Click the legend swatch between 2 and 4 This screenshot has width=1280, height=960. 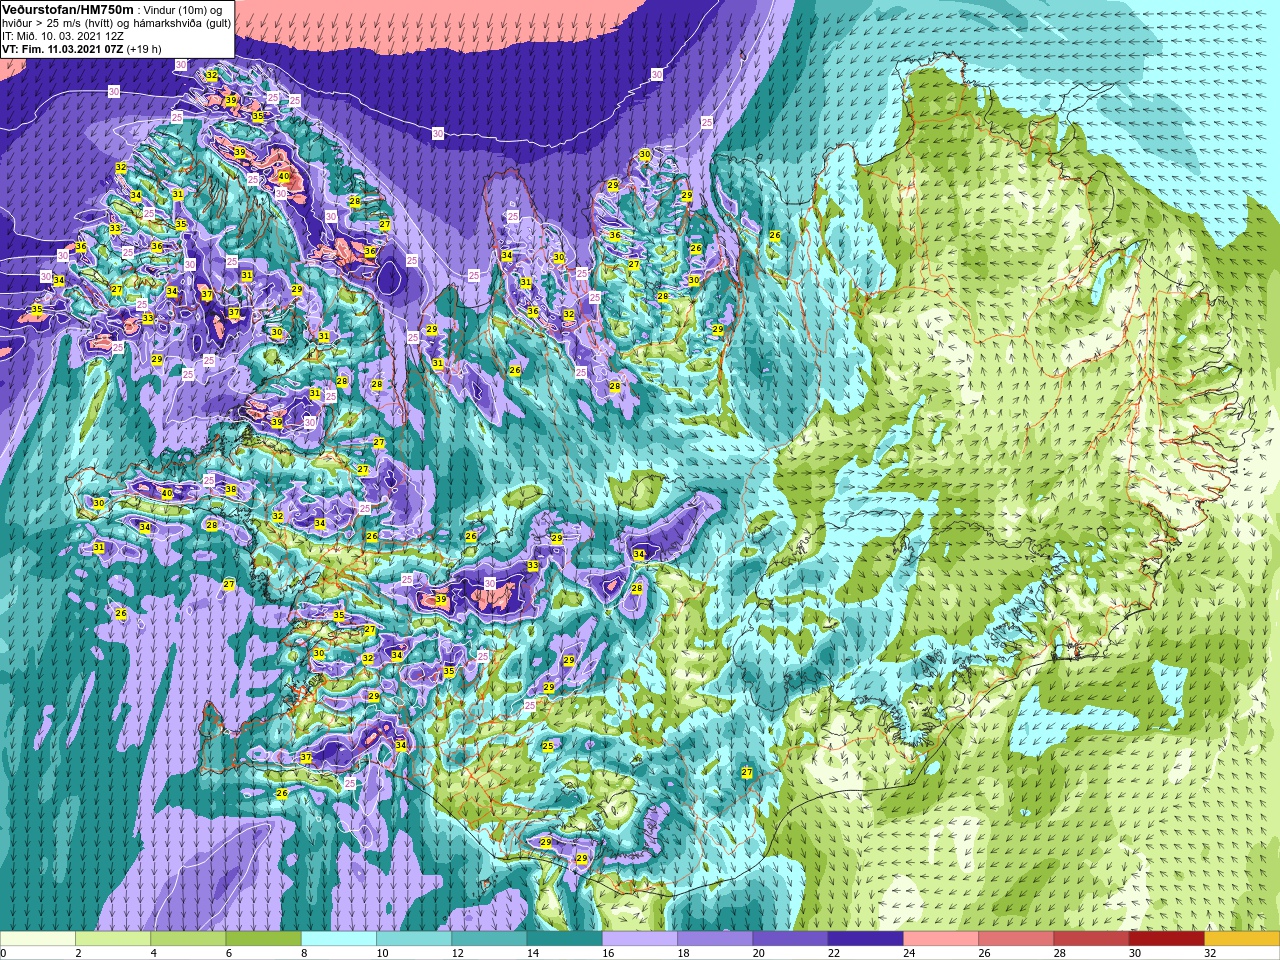pyautogui.click(x=113, y=939)
